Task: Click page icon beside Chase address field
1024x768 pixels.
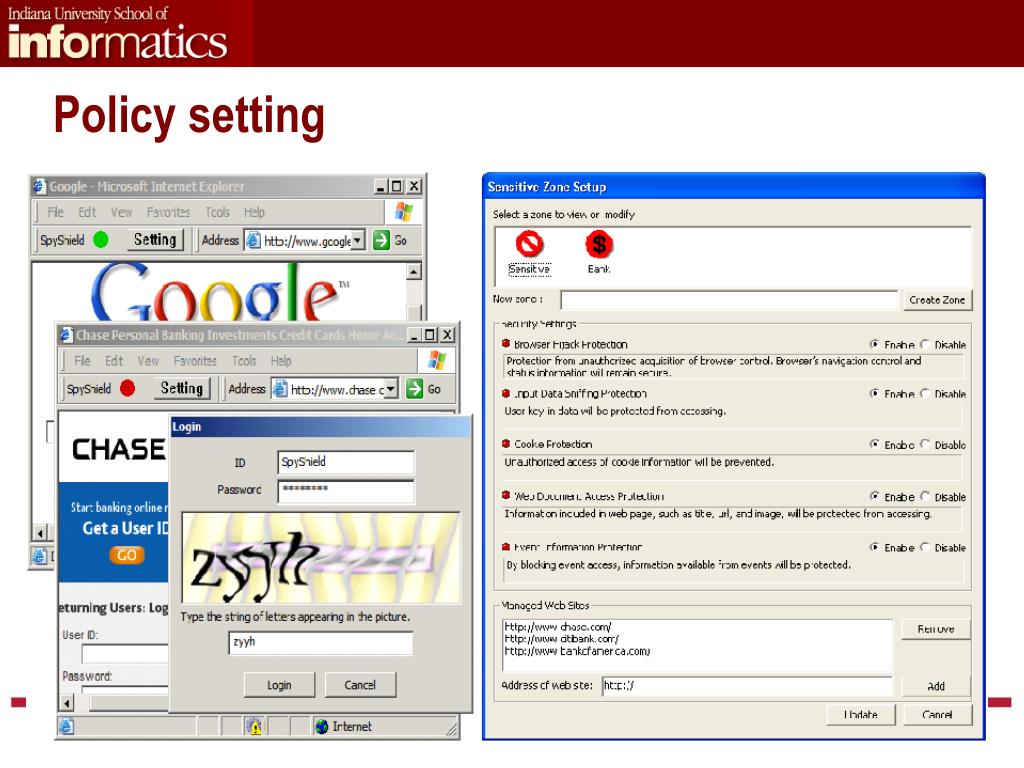Action: (x=280, y=389)
